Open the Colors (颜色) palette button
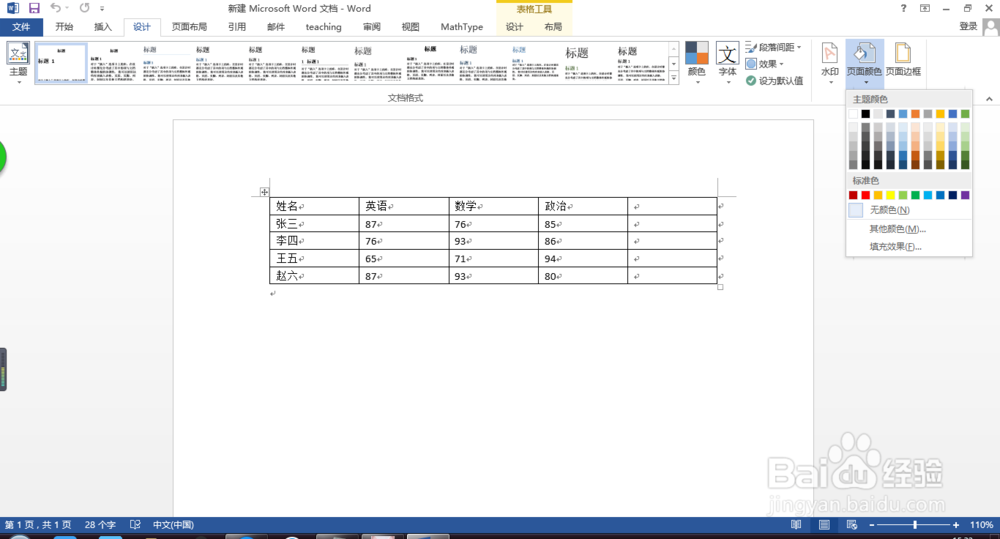 (x=696, y=62)
